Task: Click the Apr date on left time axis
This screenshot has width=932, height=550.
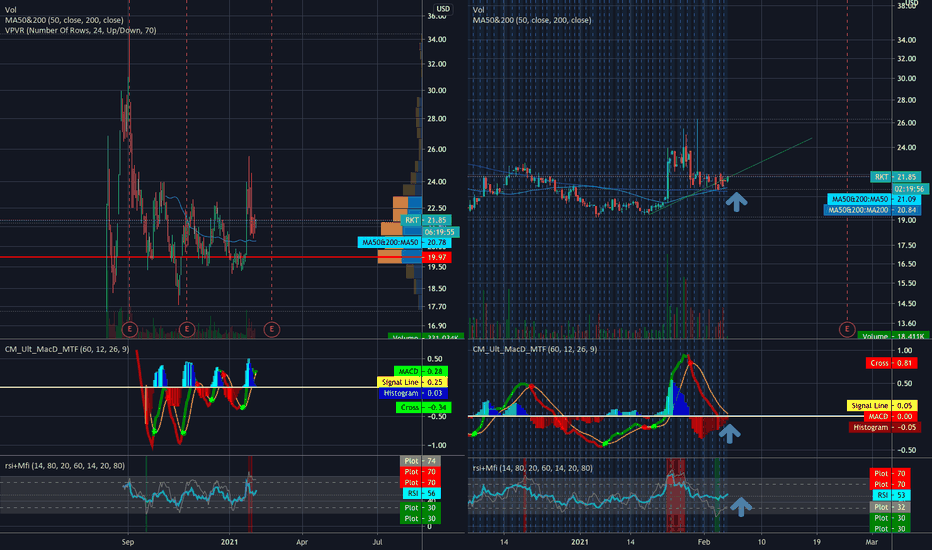Action: pos(302,542)
